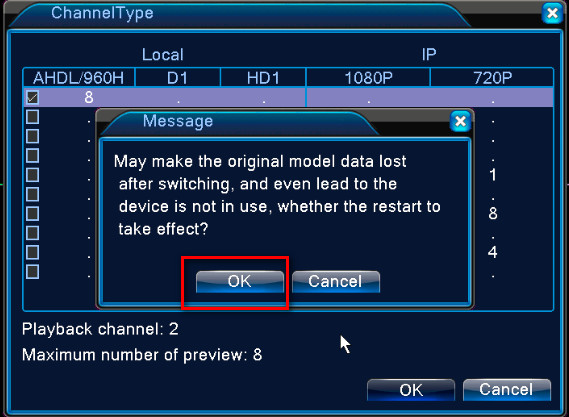Select the AHDL/960H column header

[x=79, y=78]
